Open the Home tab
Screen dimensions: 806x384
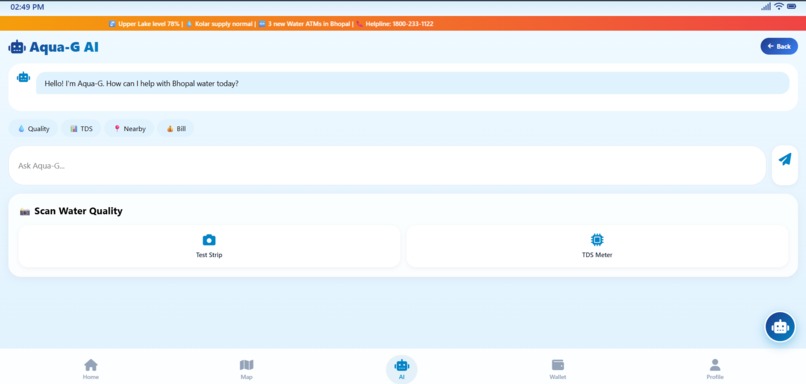click(91, 369)
